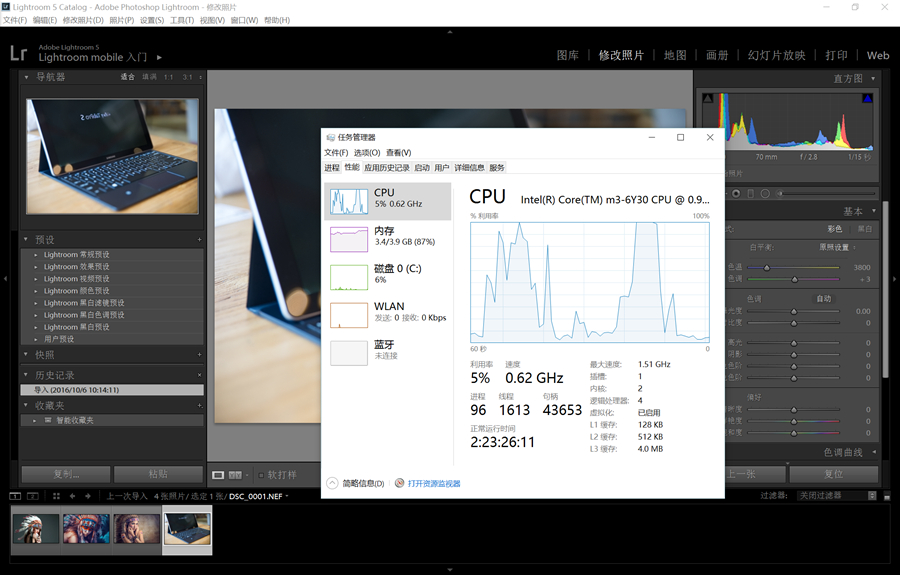This screenshot has height=575, width=900.
Task: Click the 色温 temperature slider handle
Action: point(766,268)
